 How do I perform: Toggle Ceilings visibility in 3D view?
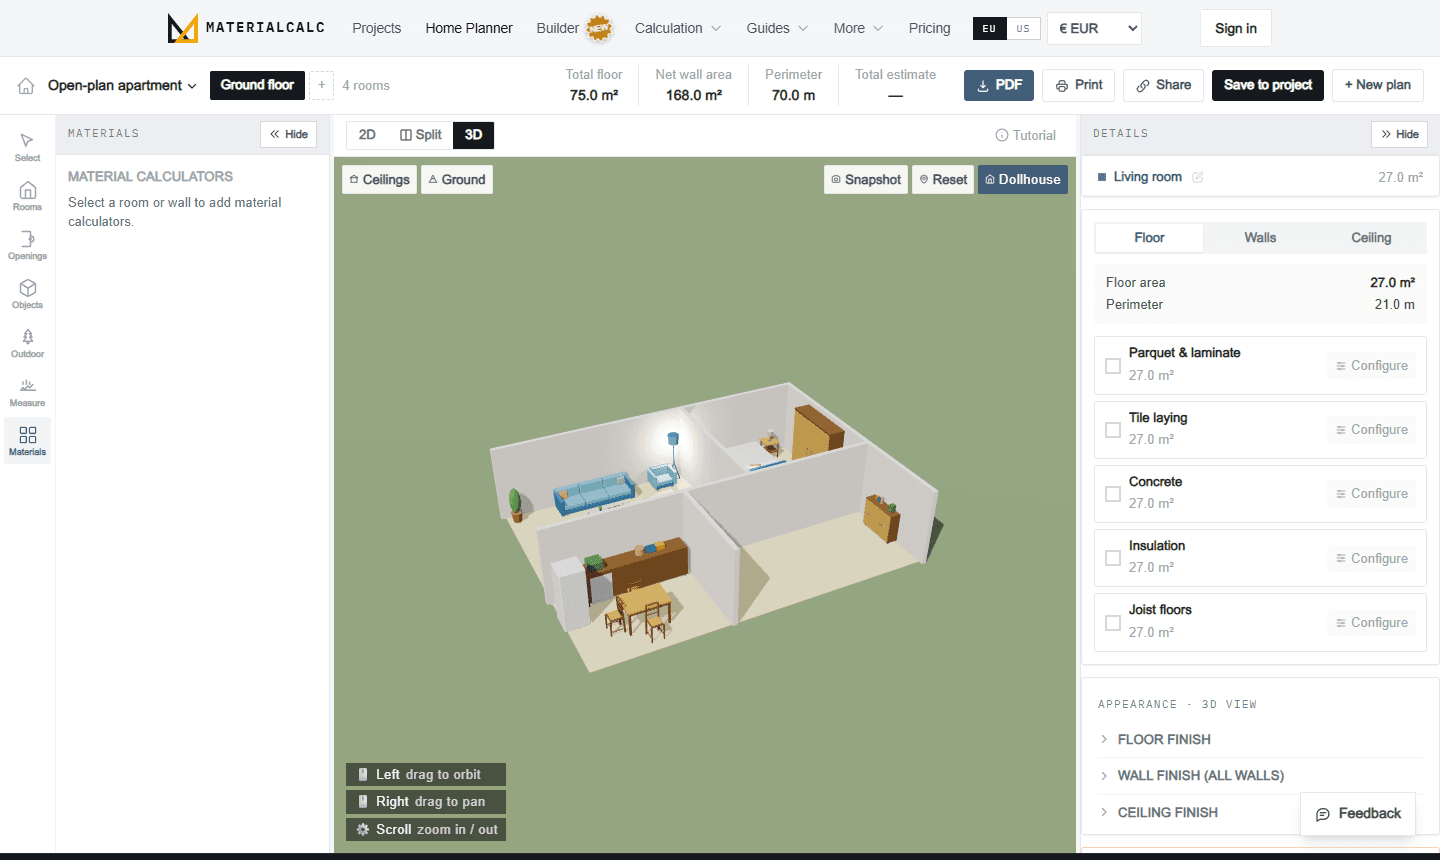[x=379, y=180]
